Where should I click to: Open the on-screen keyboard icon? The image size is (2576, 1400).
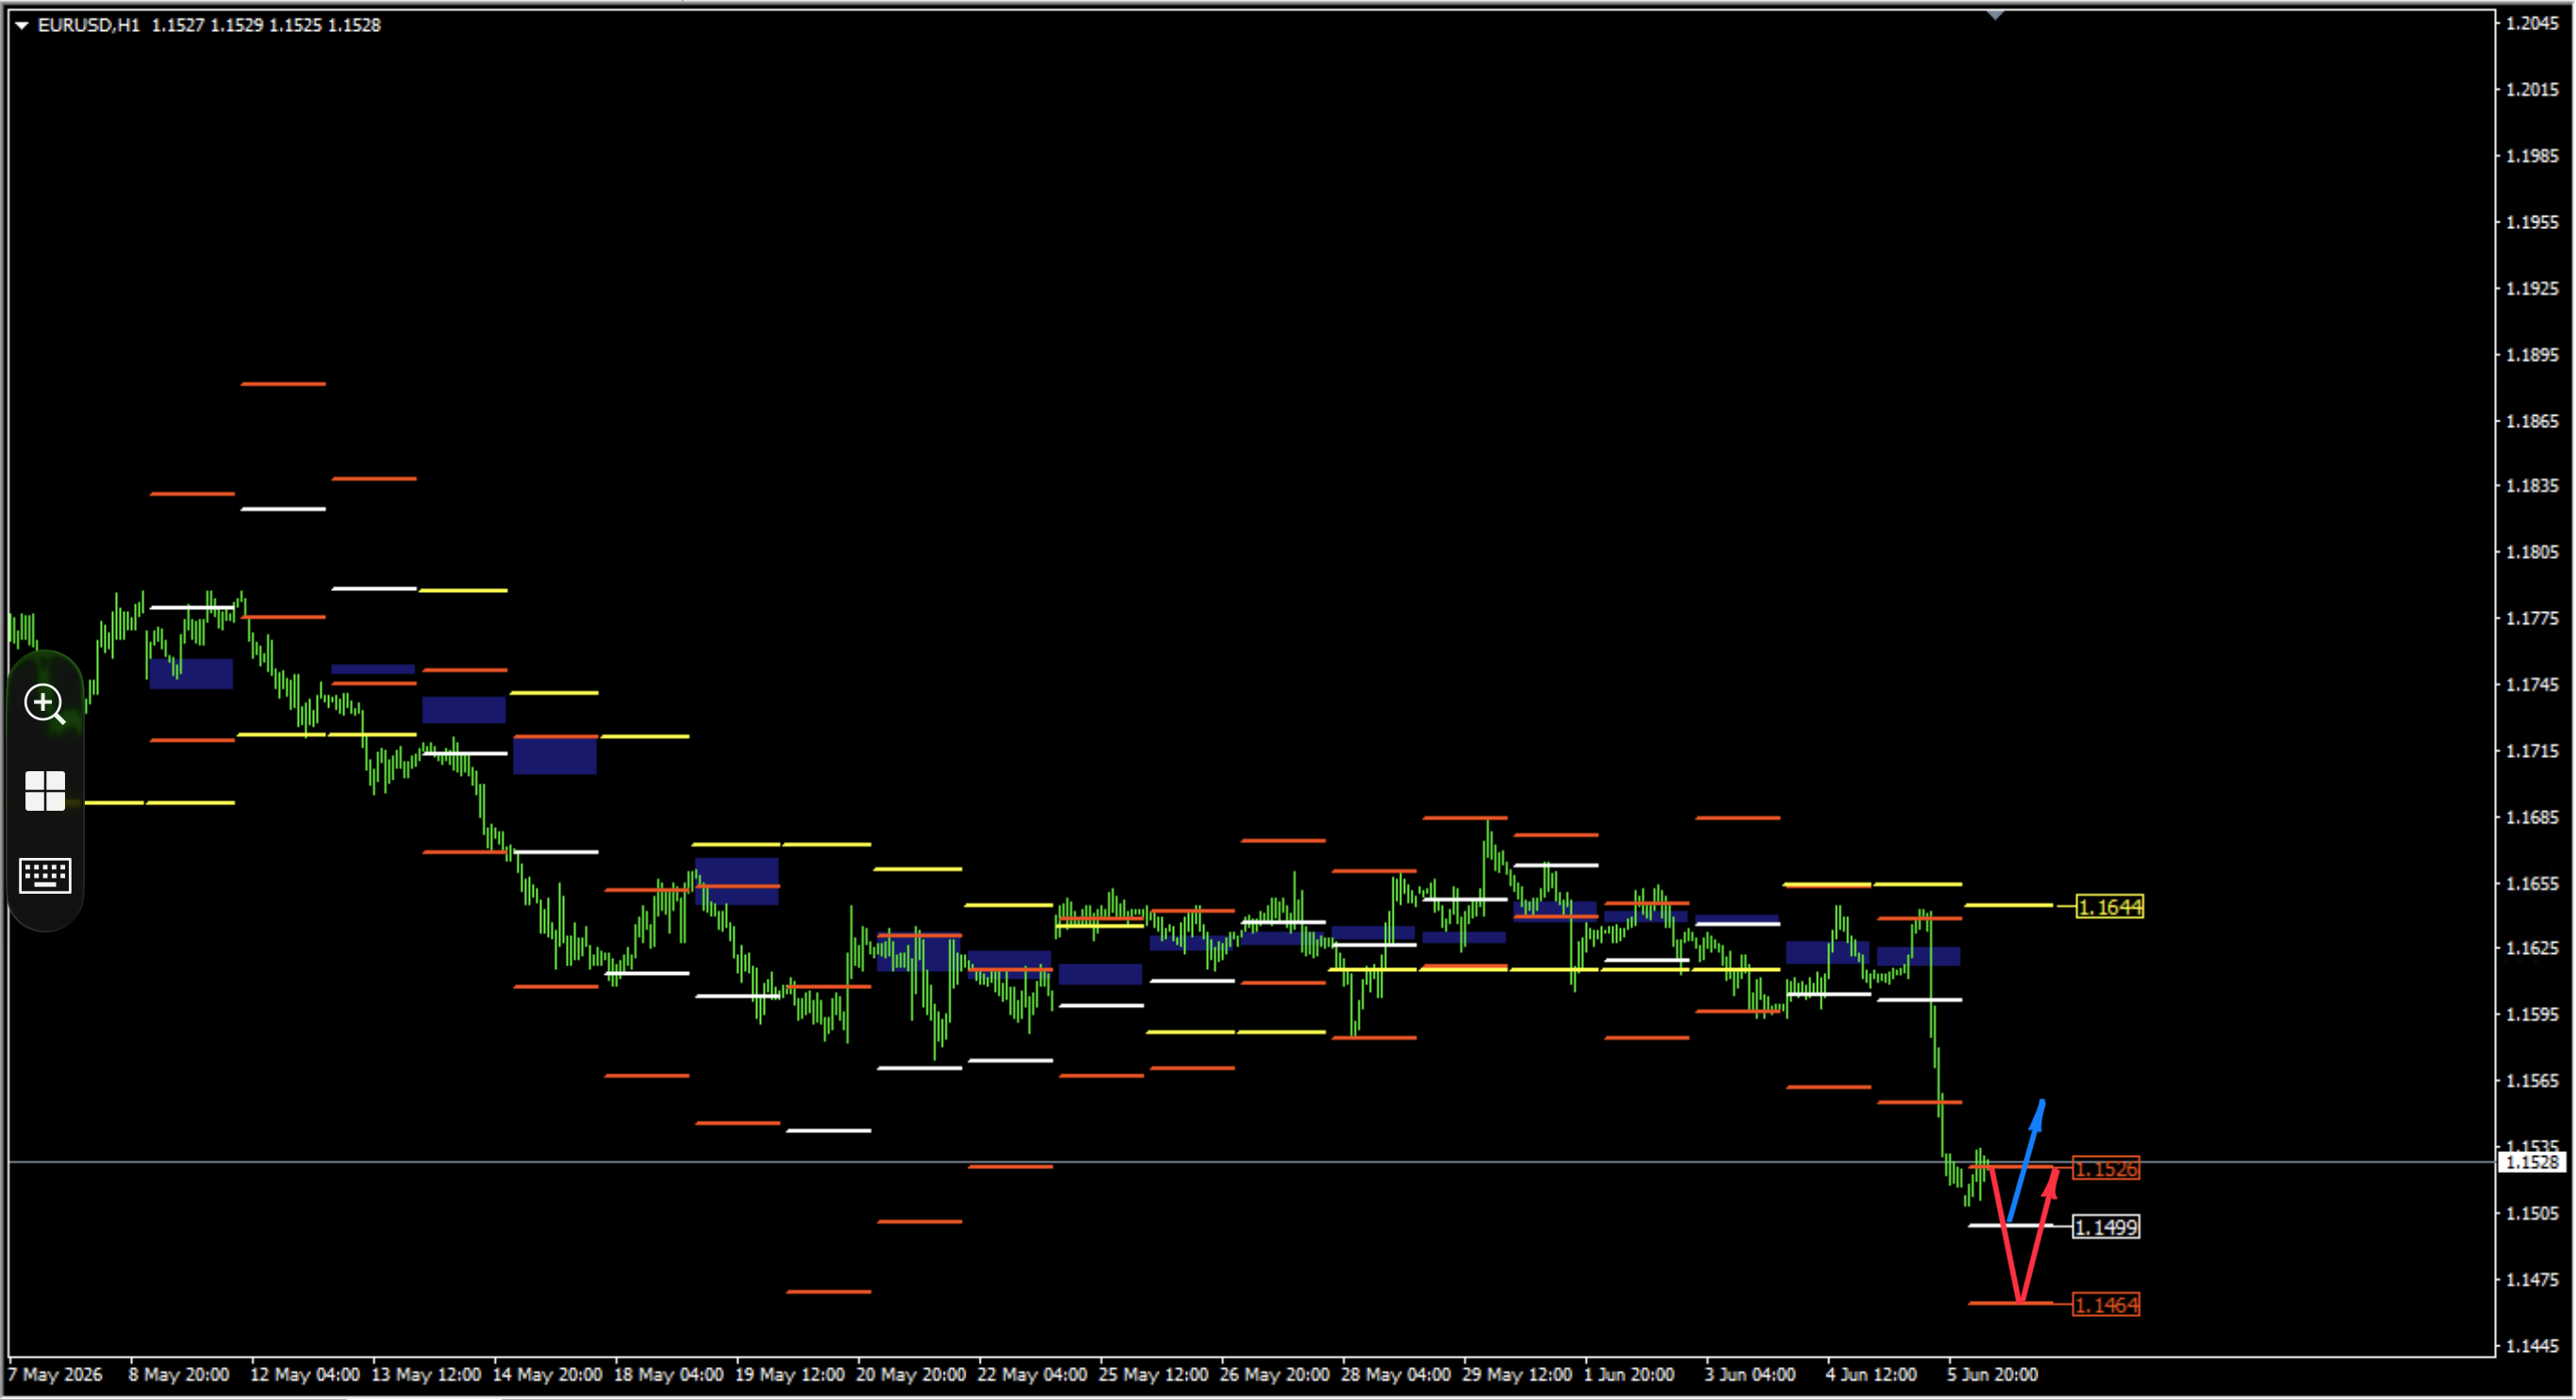[x=45, y=876]
